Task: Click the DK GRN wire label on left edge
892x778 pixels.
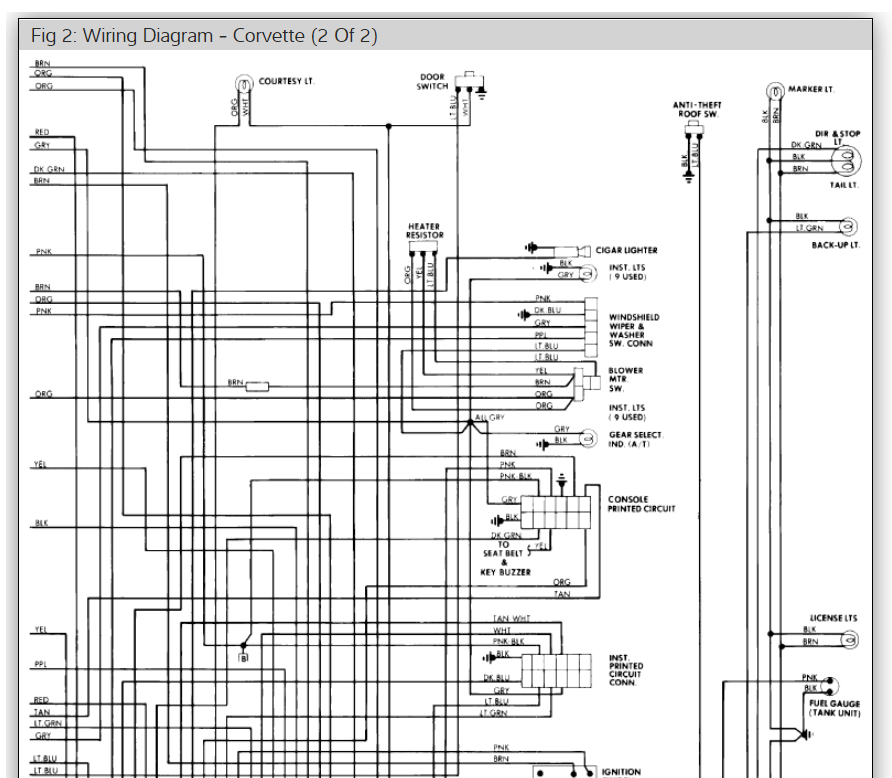Action: [x=49, y=169]
